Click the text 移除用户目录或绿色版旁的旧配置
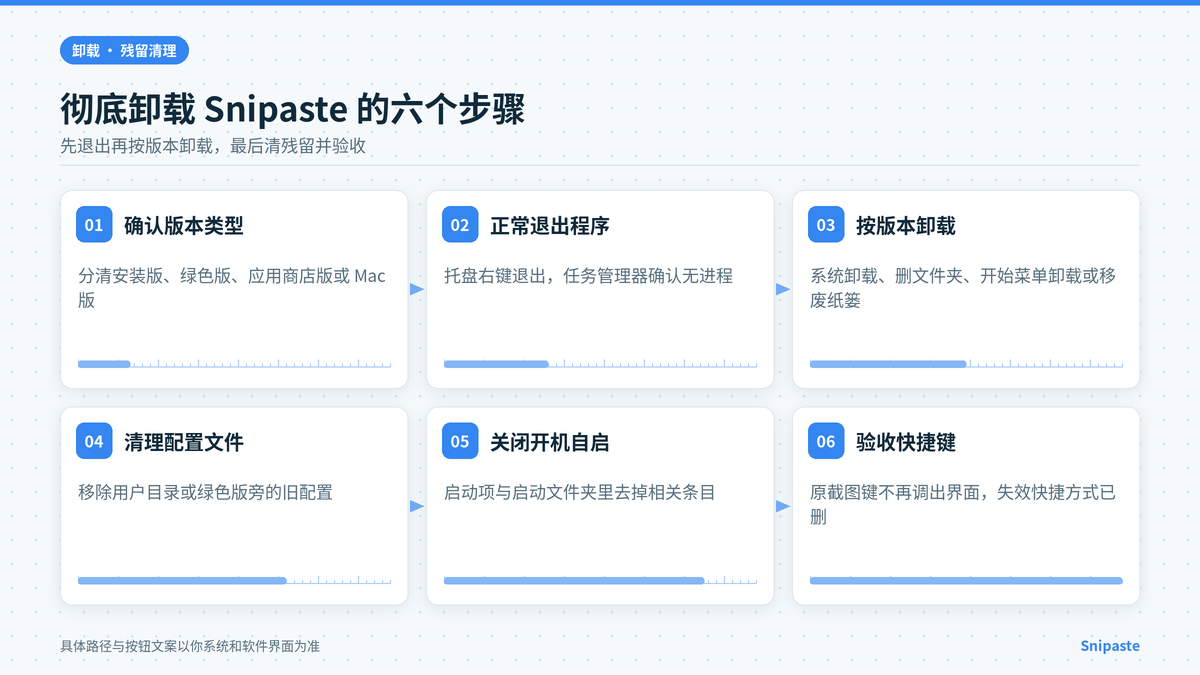 205,492
